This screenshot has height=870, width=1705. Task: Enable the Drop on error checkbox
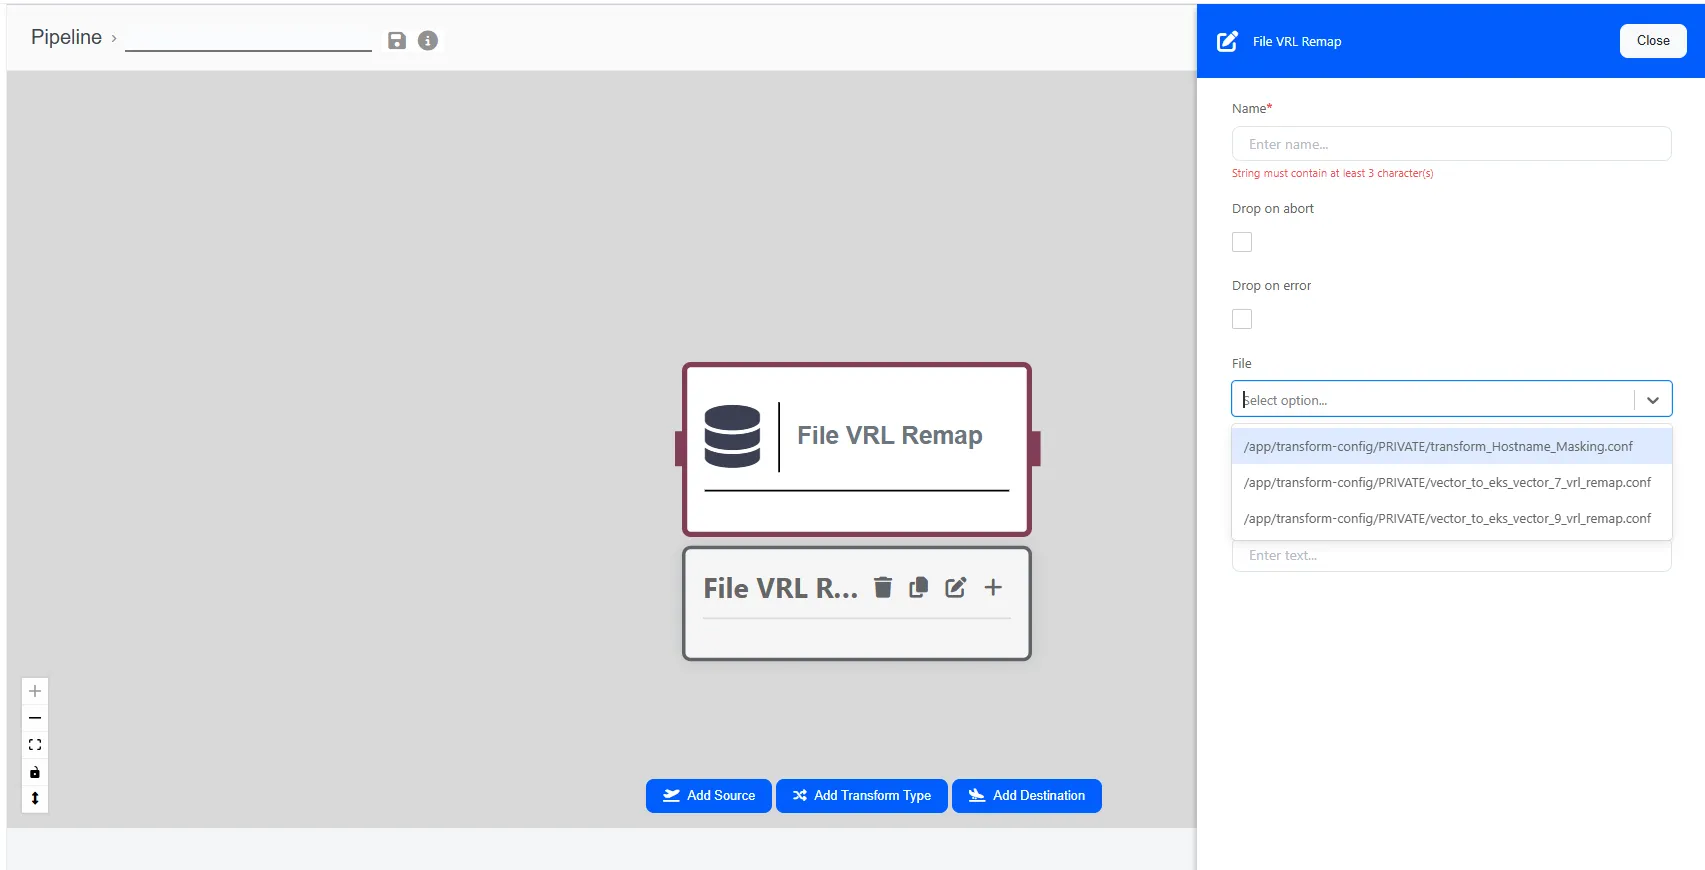pyautogui.click(x=1242, y=319)
